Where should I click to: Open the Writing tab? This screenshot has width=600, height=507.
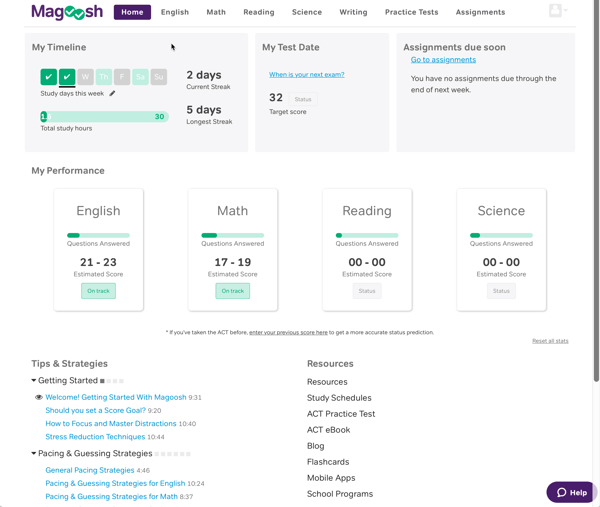[x=353, y=12]
